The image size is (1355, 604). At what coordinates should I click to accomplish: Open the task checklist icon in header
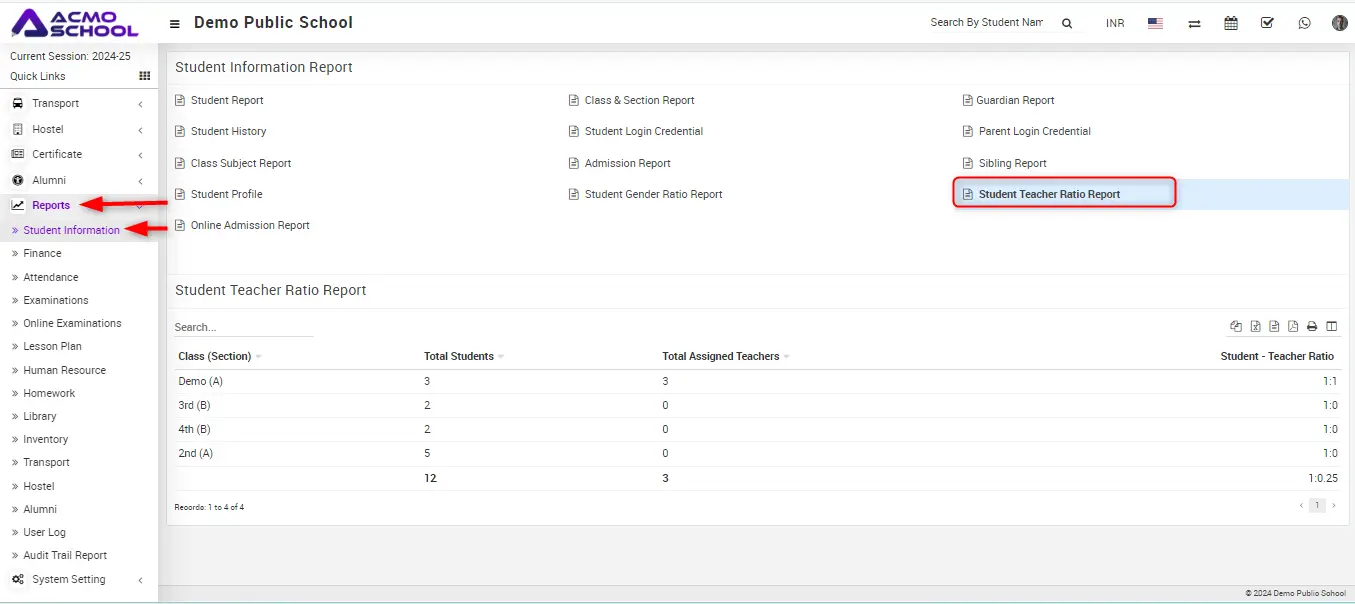pyautogui.click(x=1267, y=23)
